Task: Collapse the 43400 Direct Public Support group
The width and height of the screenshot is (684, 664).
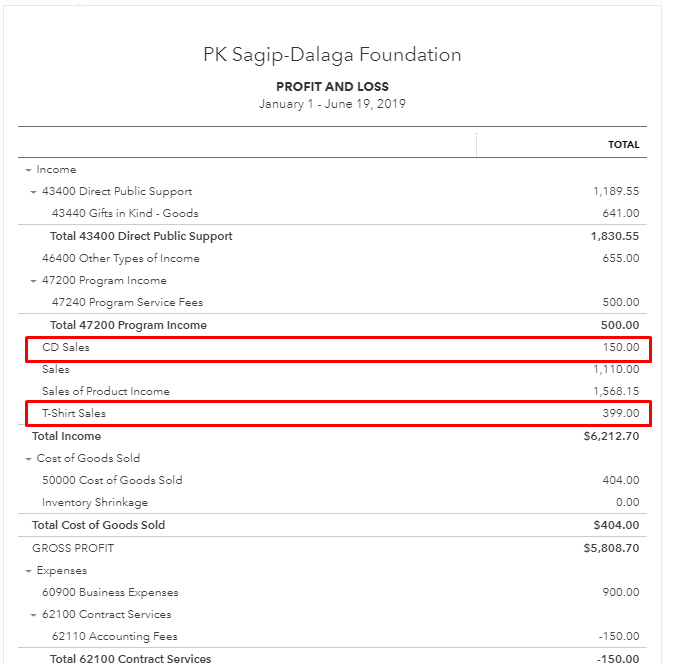Action: (x=34, y=192)
